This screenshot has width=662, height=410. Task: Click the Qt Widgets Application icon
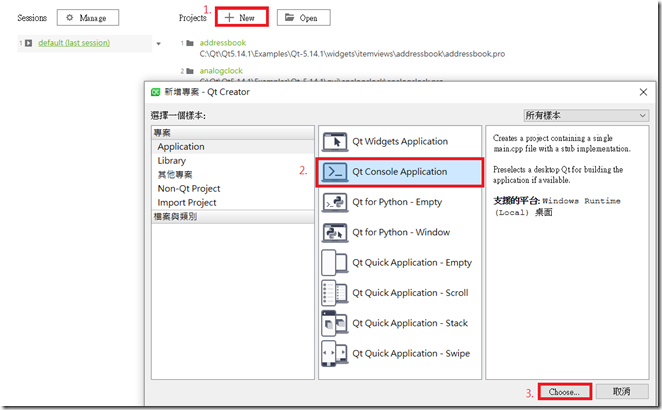pos(335,141)
